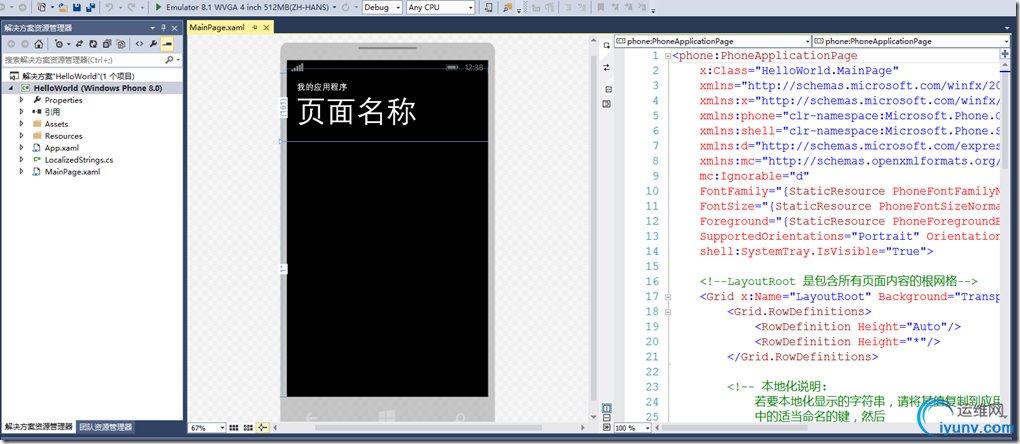Screen dimensions: 1020x444
Task: Click line 14 shell:SystemTray.IsVisible code
Action: click(x=816, y=252)
